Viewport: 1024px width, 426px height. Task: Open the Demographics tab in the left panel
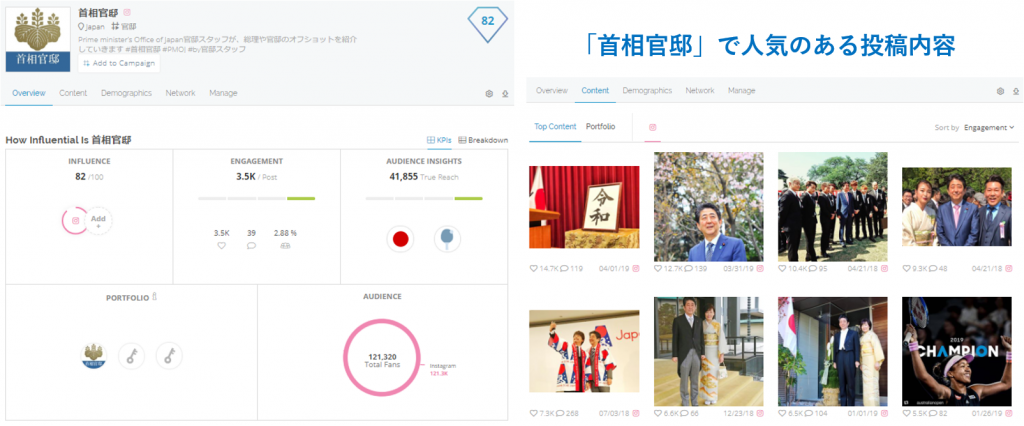[126, 93]
